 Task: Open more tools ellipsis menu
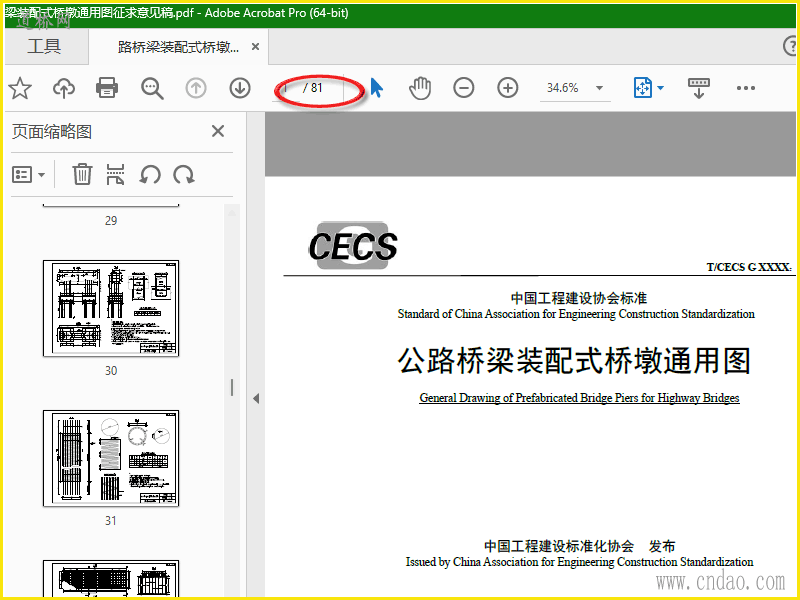point(746,88)
